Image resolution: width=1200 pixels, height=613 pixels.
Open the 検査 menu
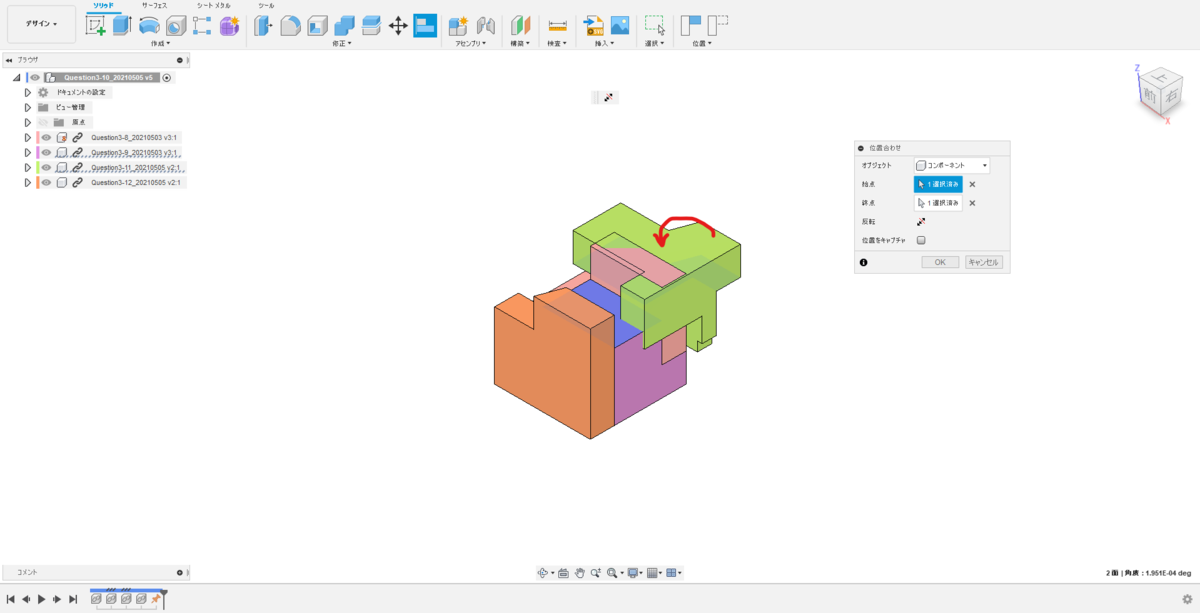click(x=557, y=44)
